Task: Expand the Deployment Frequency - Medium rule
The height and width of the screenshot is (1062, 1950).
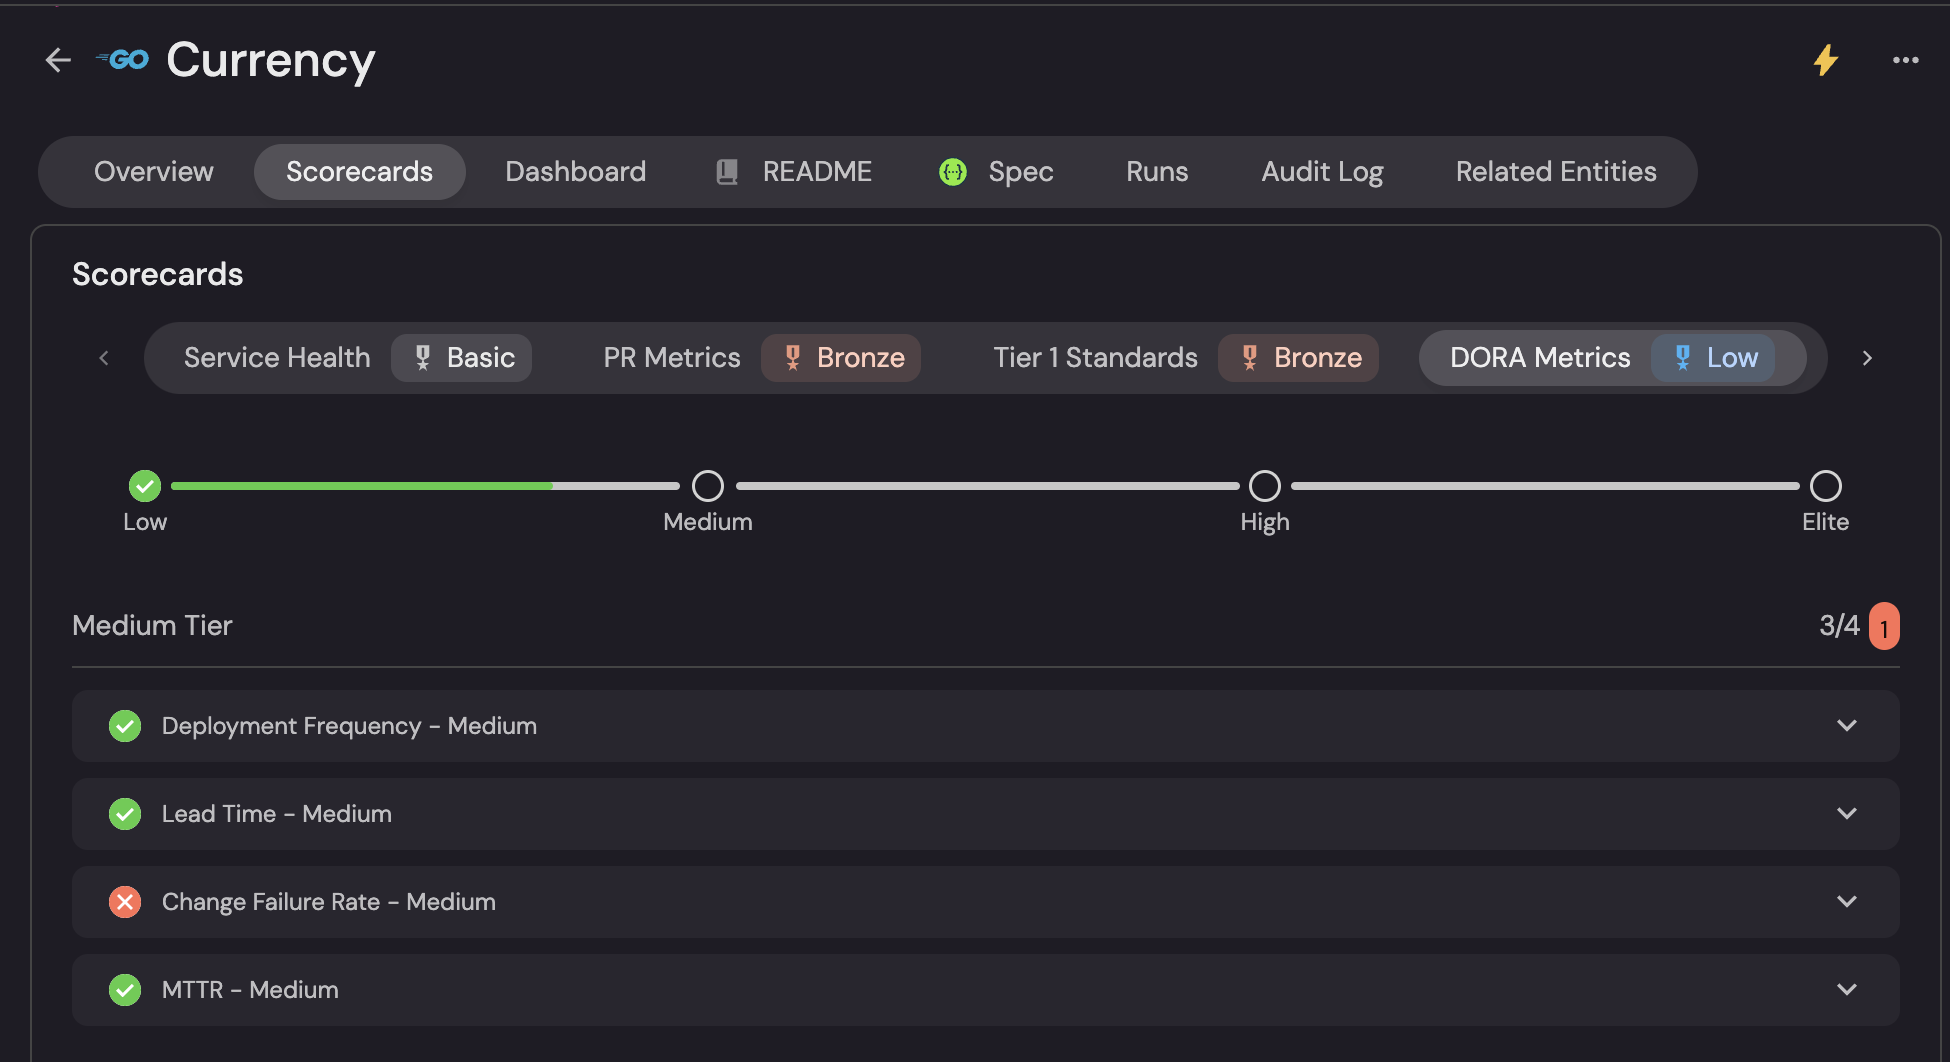Action: point(1846,726)
